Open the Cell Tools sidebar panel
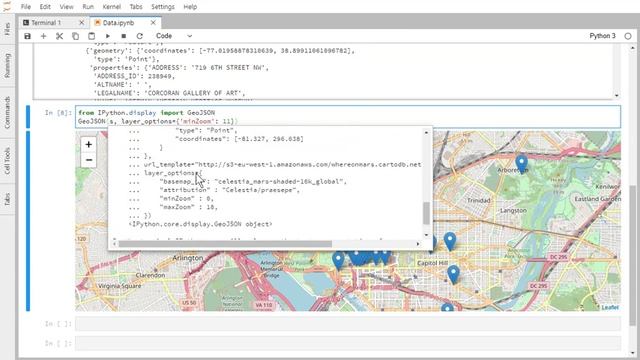The height and width of the screenshot is (360, 640). 7,161
